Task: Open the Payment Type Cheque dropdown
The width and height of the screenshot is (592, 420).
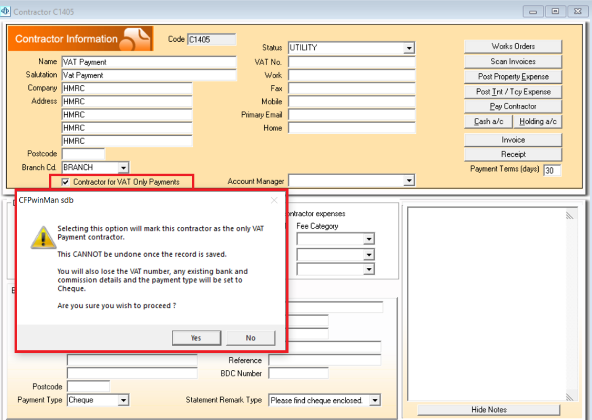Action: [123, 400]
